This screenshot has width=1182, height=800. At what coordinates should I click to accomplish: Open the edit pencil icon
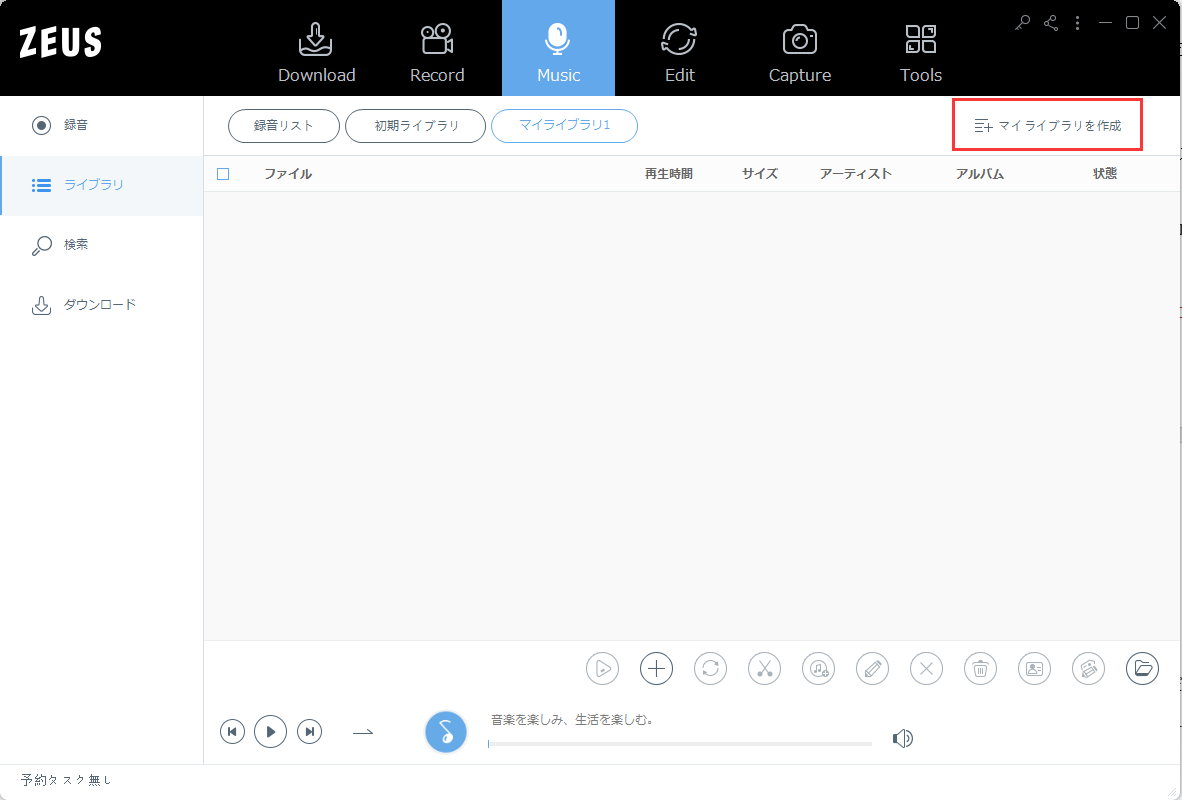[x=872, y=668]
